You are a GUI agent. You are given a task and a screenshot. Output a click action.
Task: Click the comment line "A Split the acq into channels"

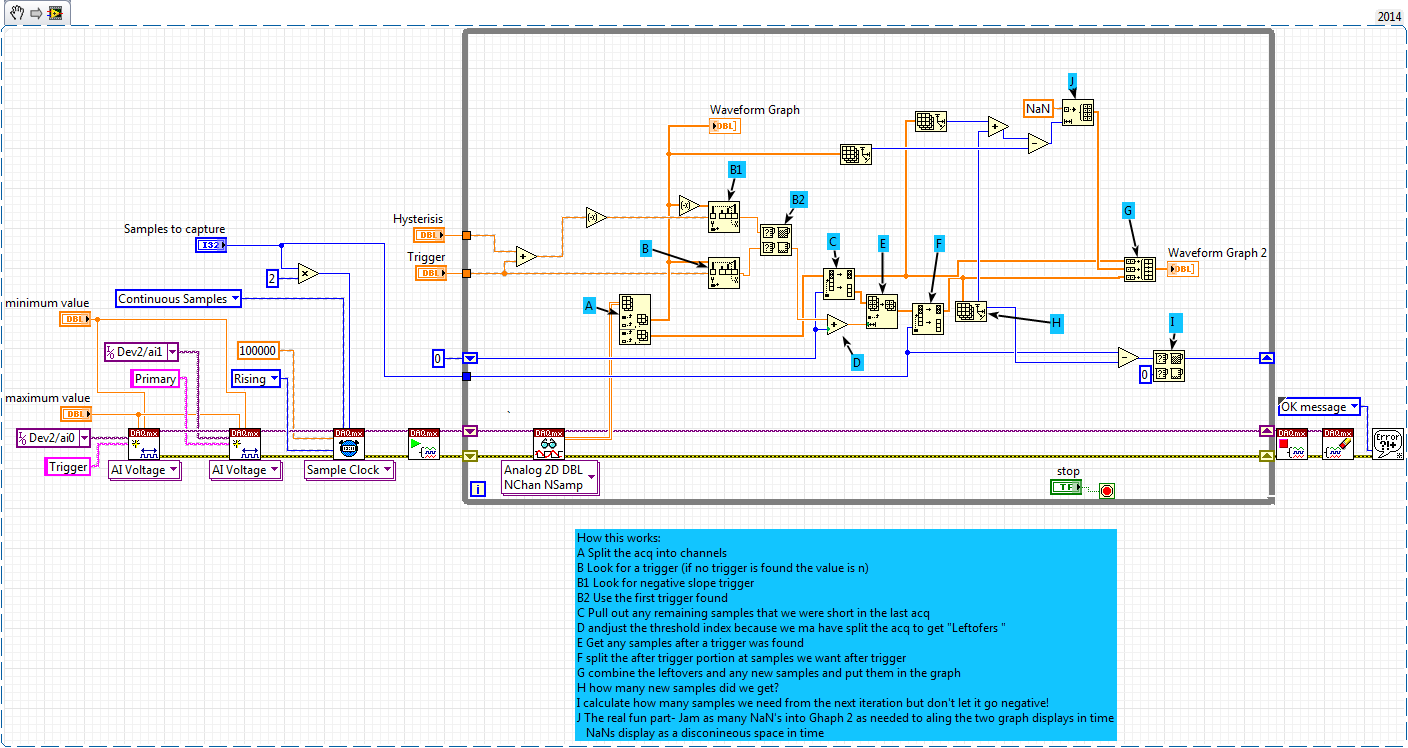(652, 553)
